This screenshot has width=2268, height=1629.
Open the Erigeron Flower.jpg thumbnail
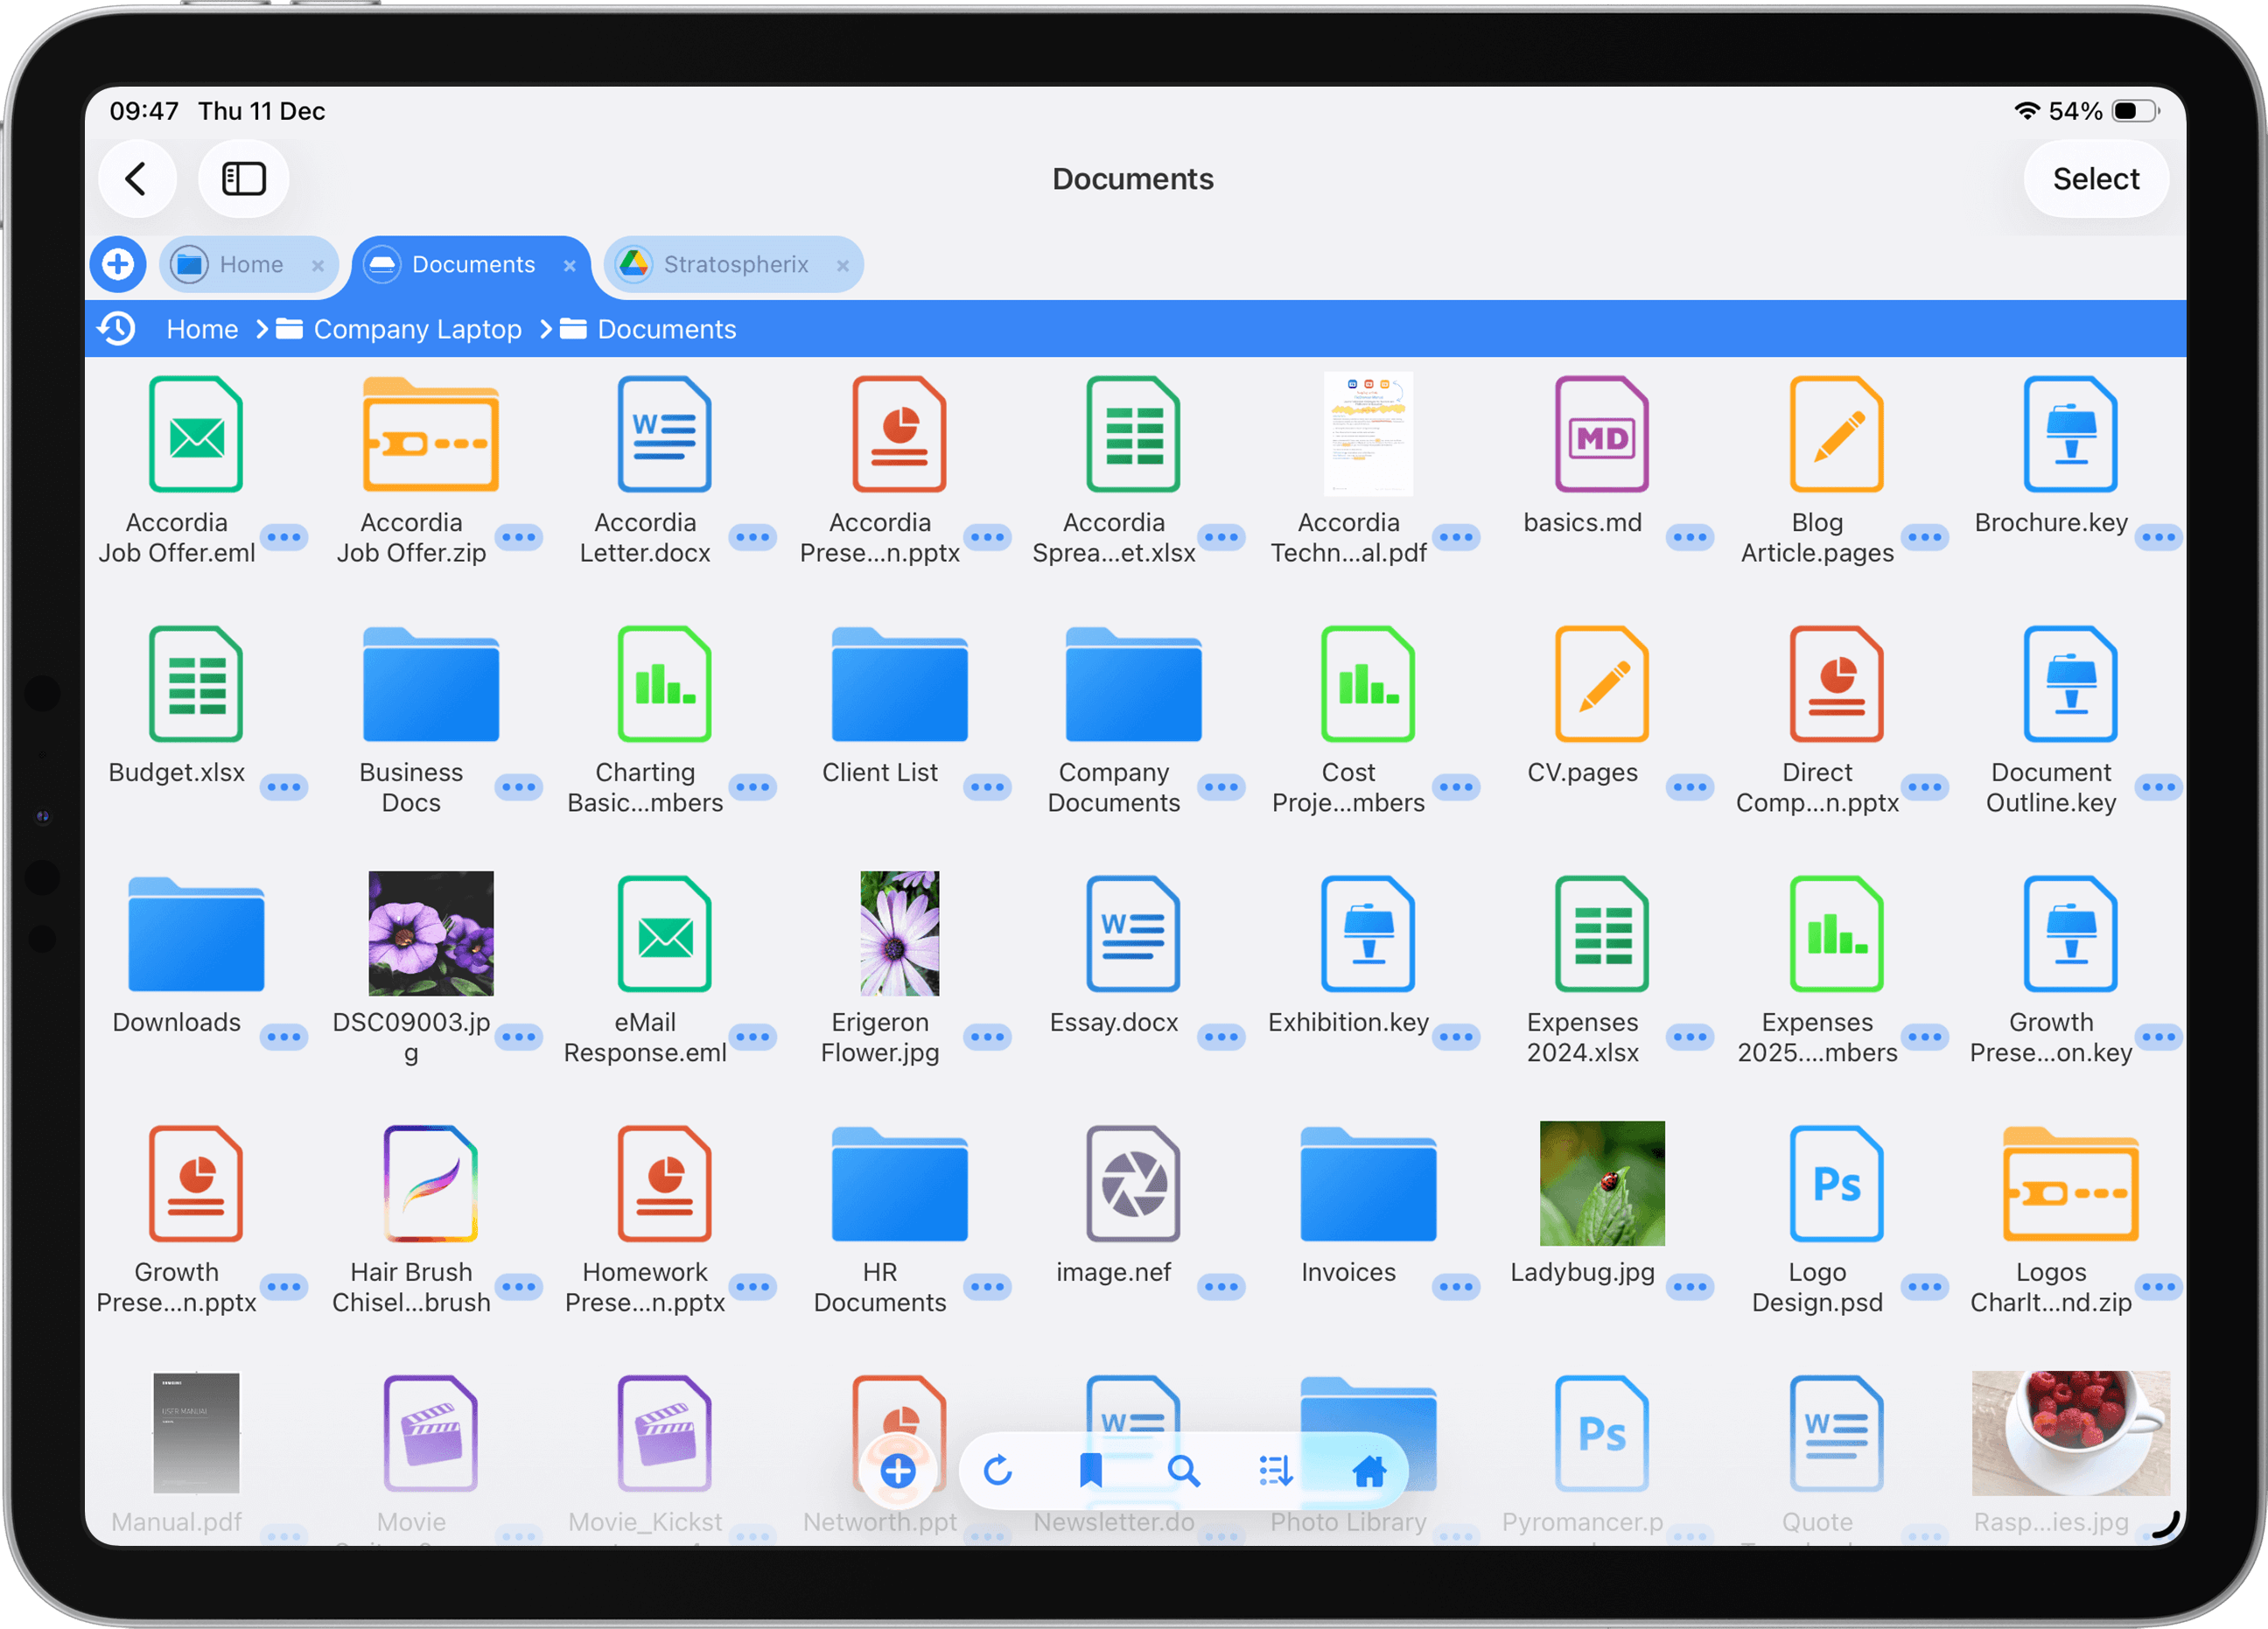pos(899,933)
